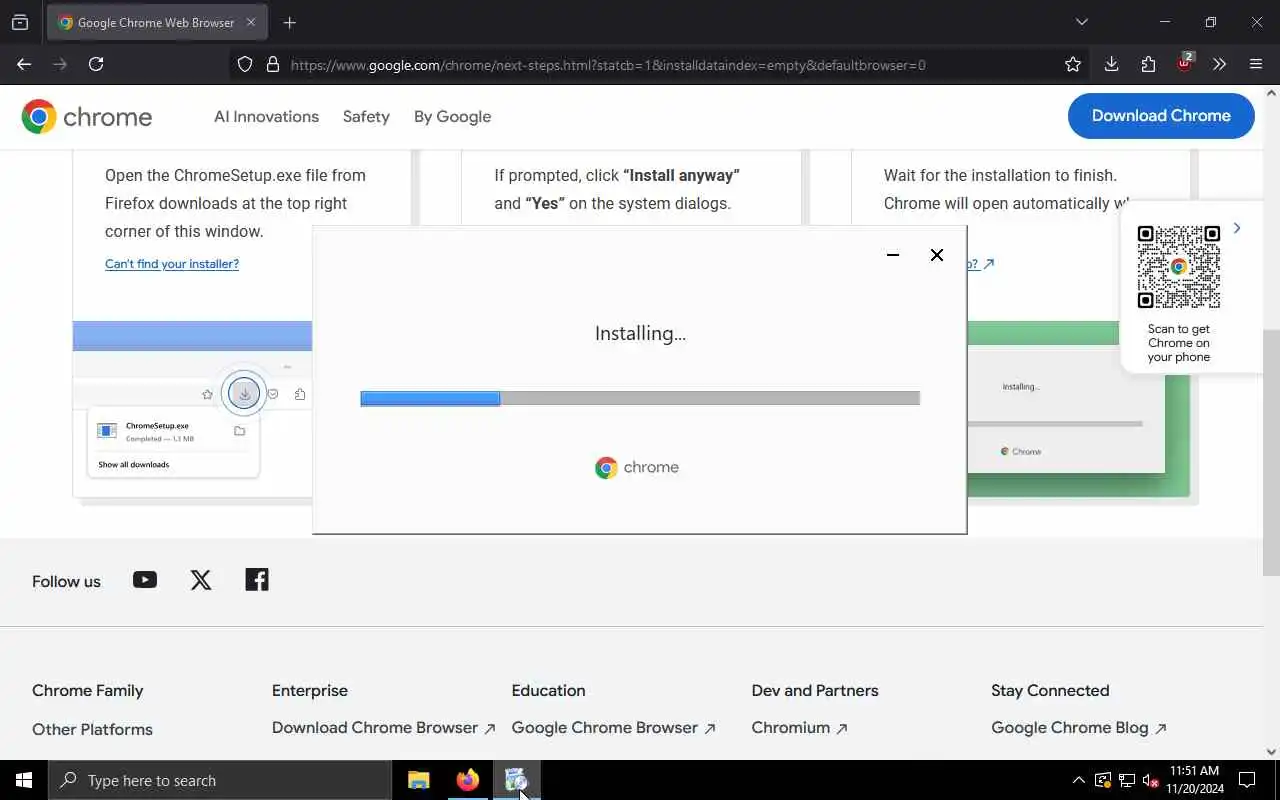This screenshot has height=800, width=1280.
Task: Close the Google Chrome Web Browser tab
Action: tap(250, 22)
